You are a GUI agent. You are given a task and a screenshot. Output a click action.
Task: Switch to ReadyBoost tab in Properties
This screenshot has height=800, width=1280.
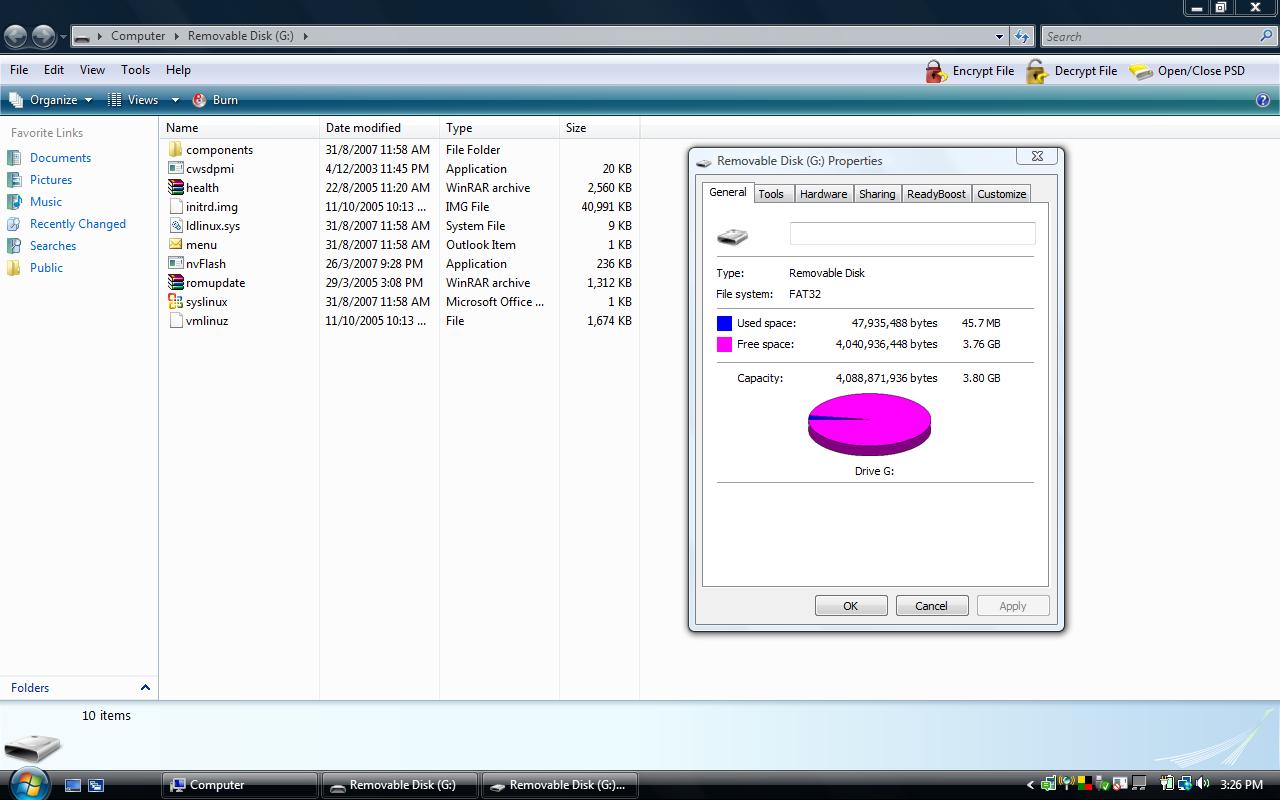point(937,194)
